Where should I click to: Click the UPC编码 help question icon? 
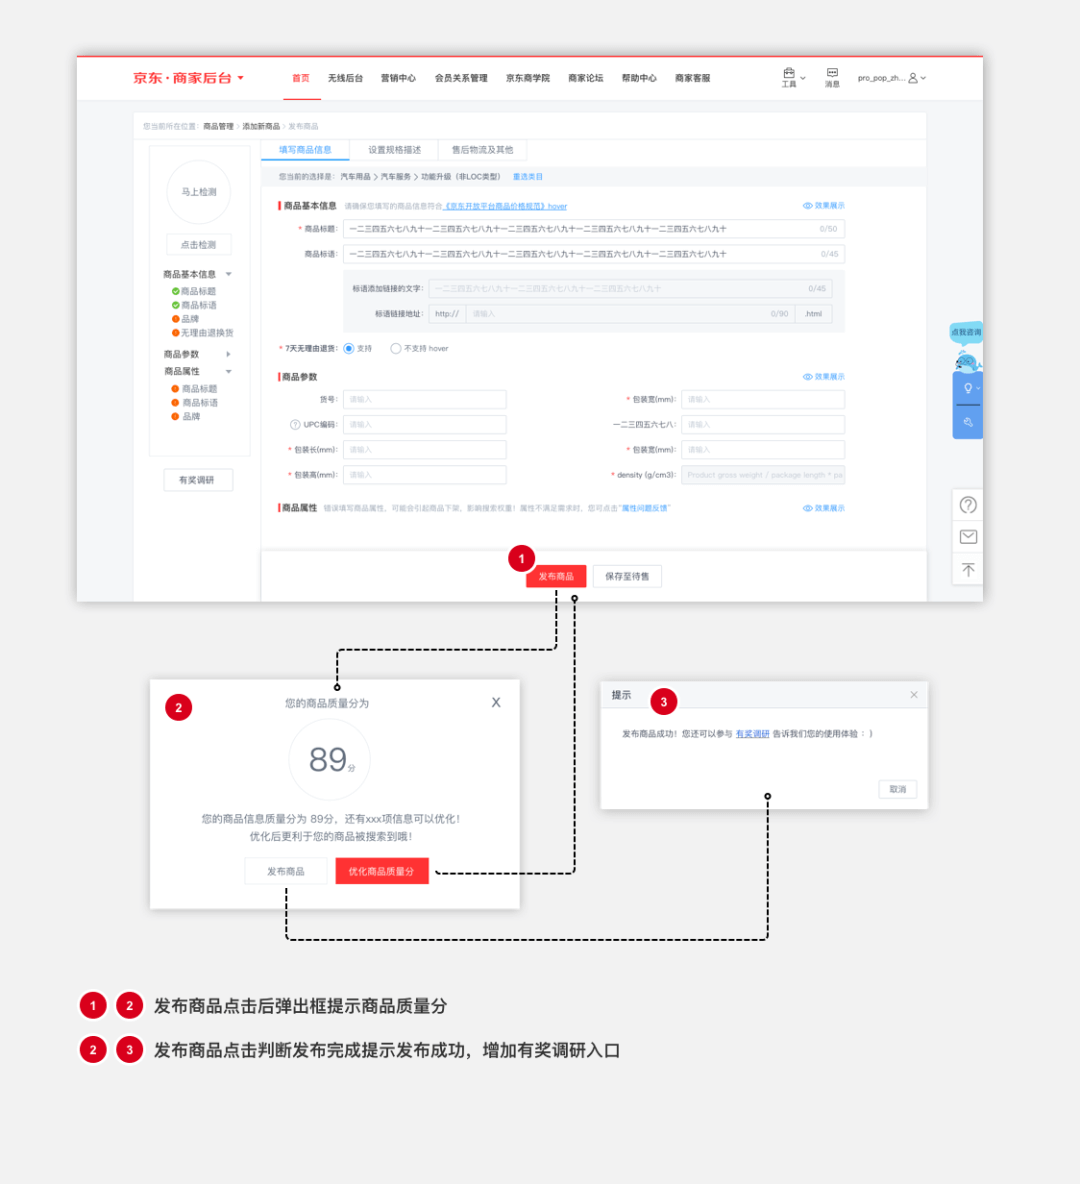(295, 424)
